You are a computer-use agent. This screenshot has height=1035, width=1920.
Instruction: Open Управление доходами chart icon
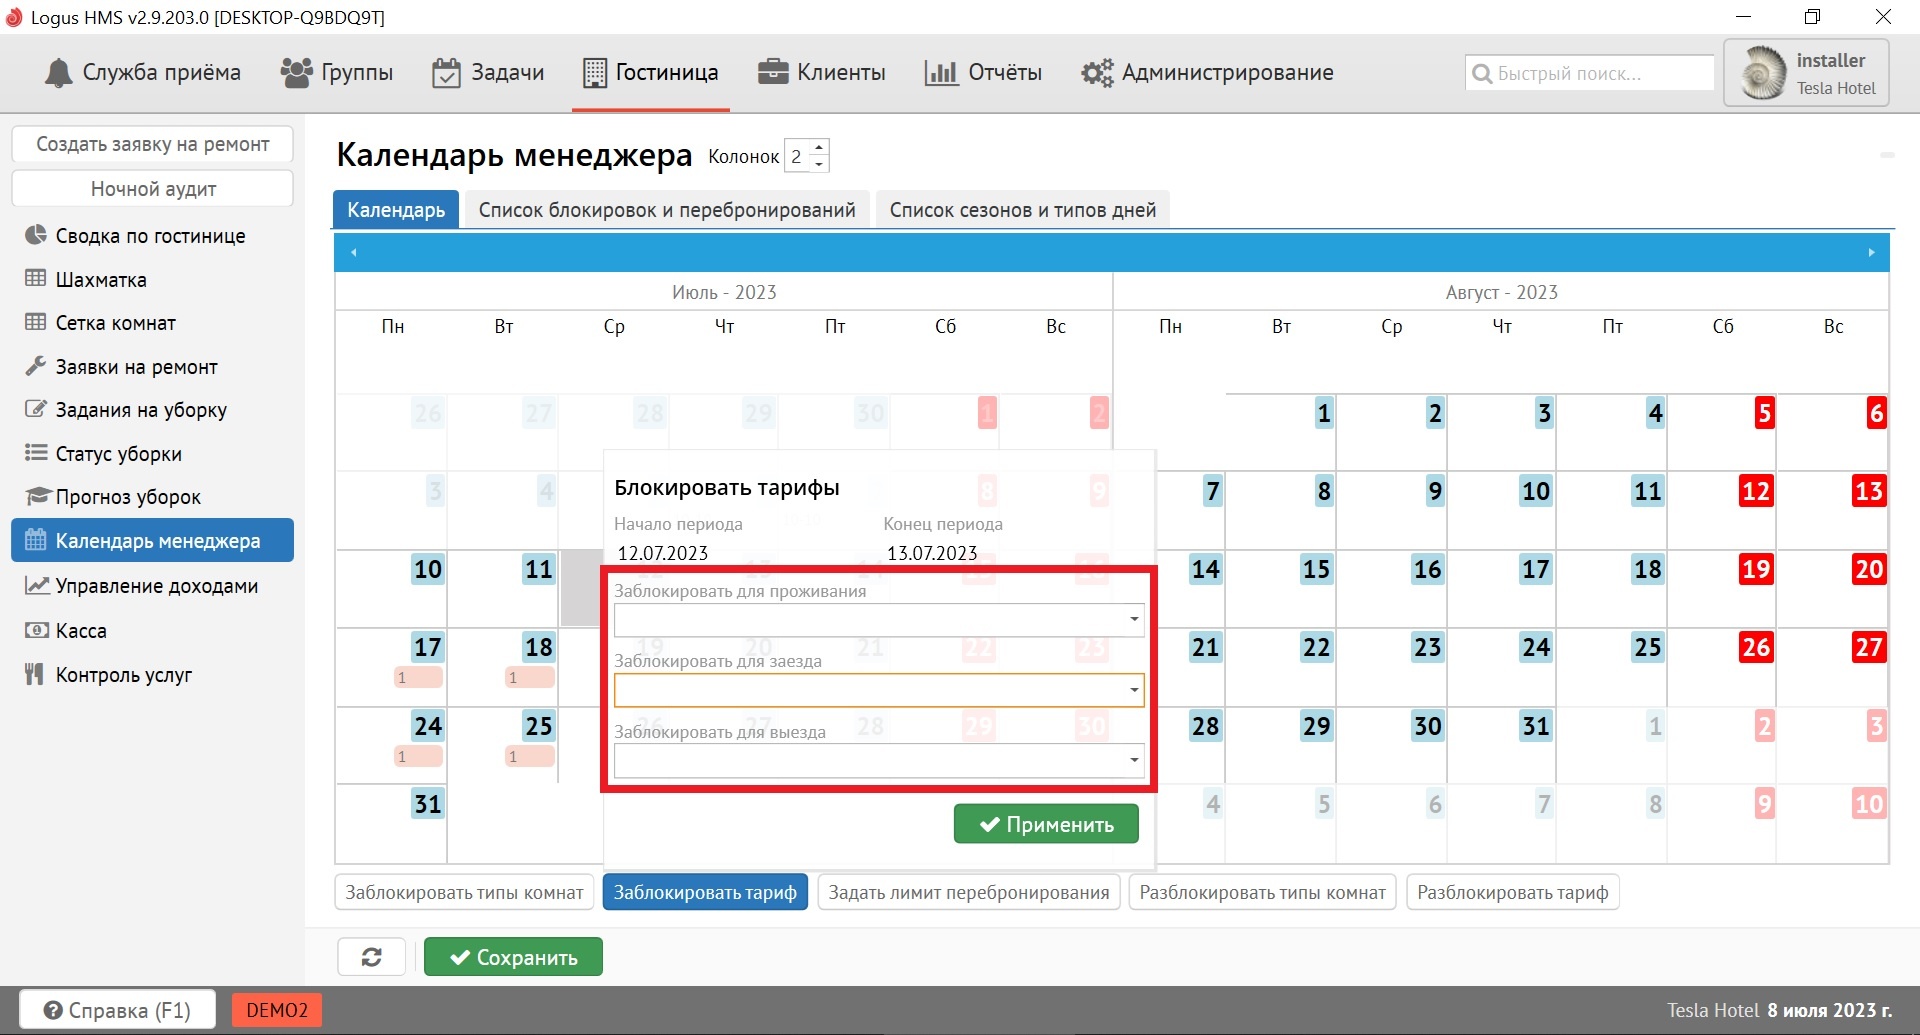pyautogui.click(x=36, y=585)
